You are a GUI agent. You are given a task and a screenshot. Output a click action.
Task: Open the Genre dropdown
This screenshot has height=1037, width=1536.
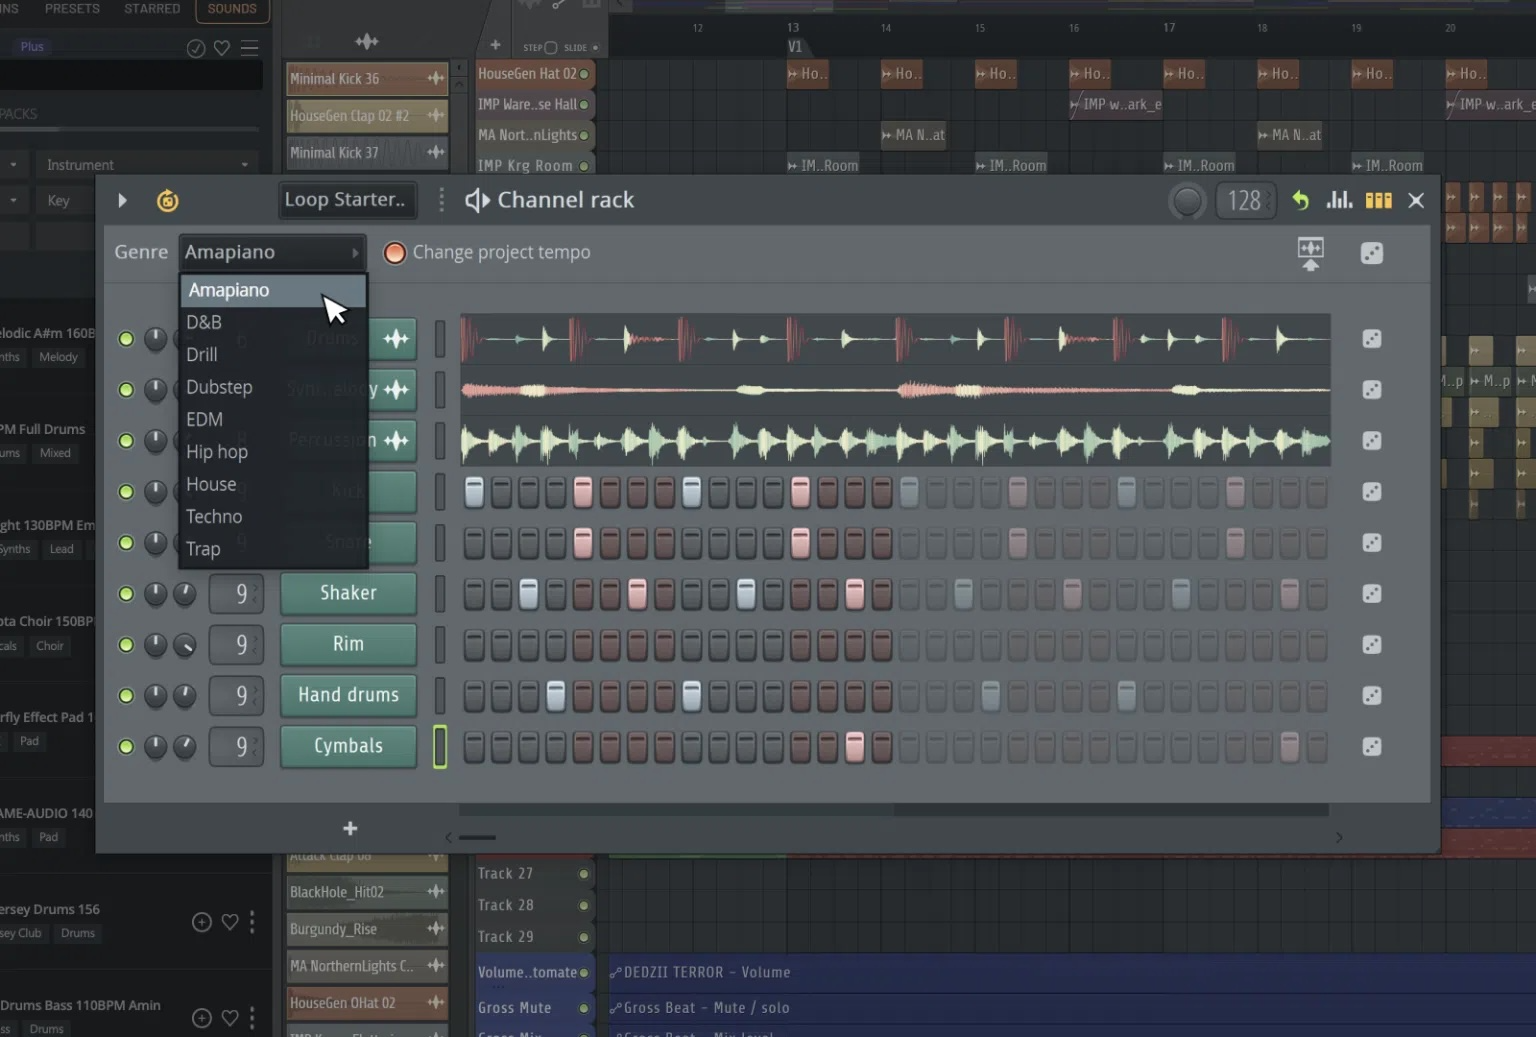[272, 251]
